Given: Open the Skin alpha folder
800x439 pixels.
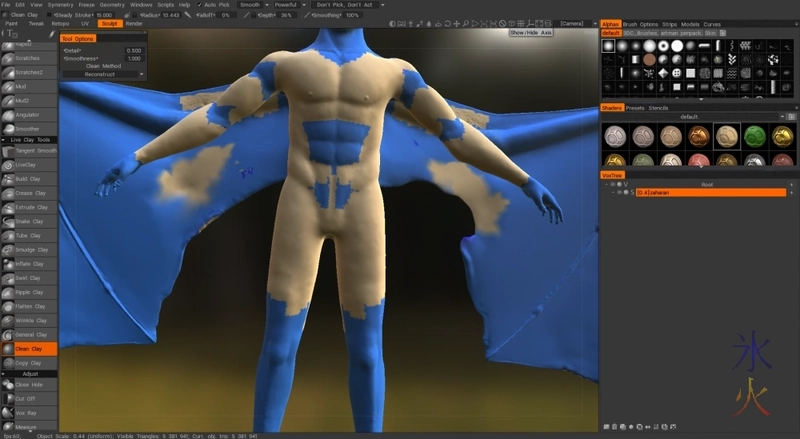Looking at the screenshot, I should click(x=710, y=33).
